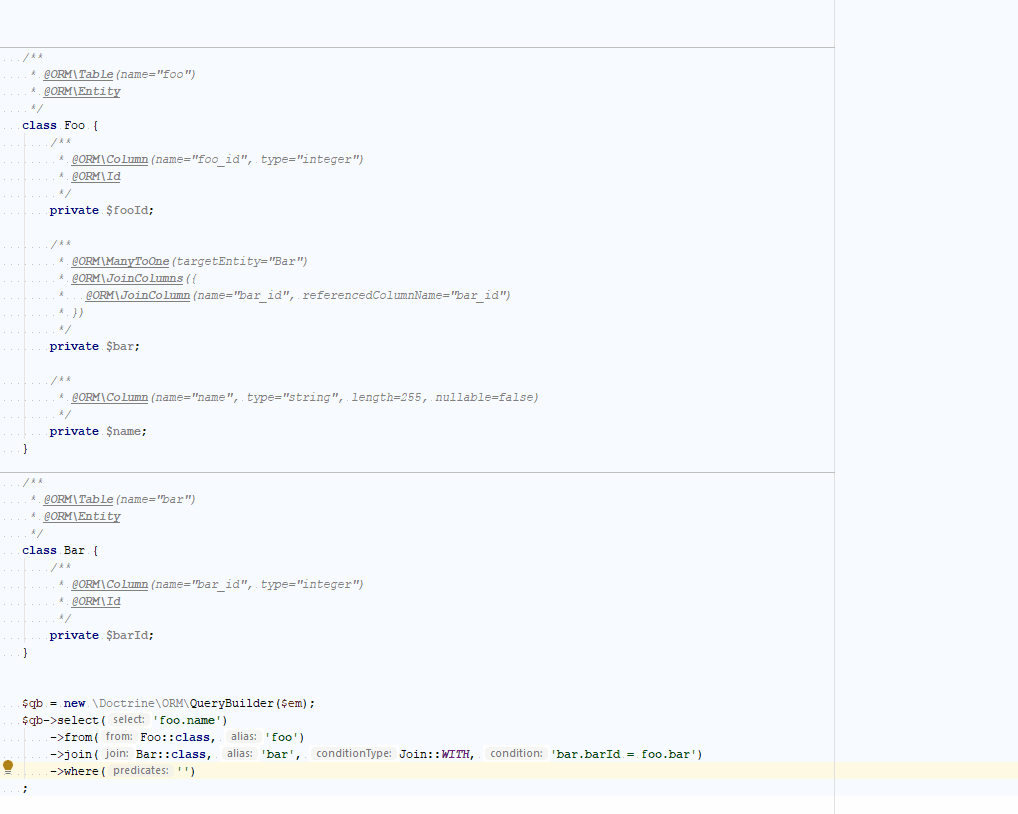1018x814 pixels.
Task: Click the $fooId property
Action: (x=128, y=210)
